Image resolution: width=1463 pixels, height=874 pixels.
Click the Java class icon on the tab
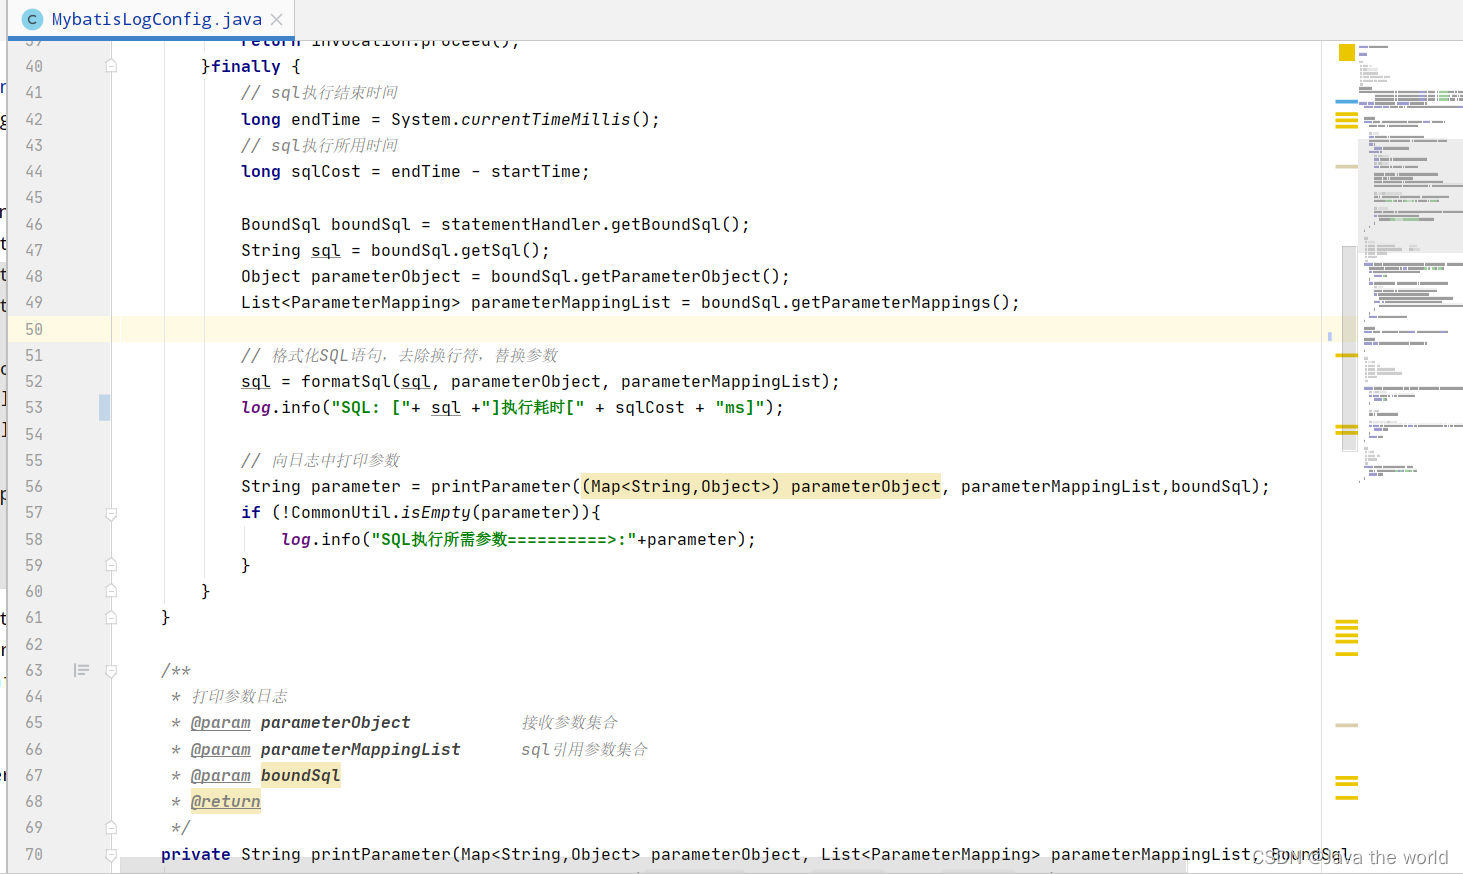tap(32, 19)
